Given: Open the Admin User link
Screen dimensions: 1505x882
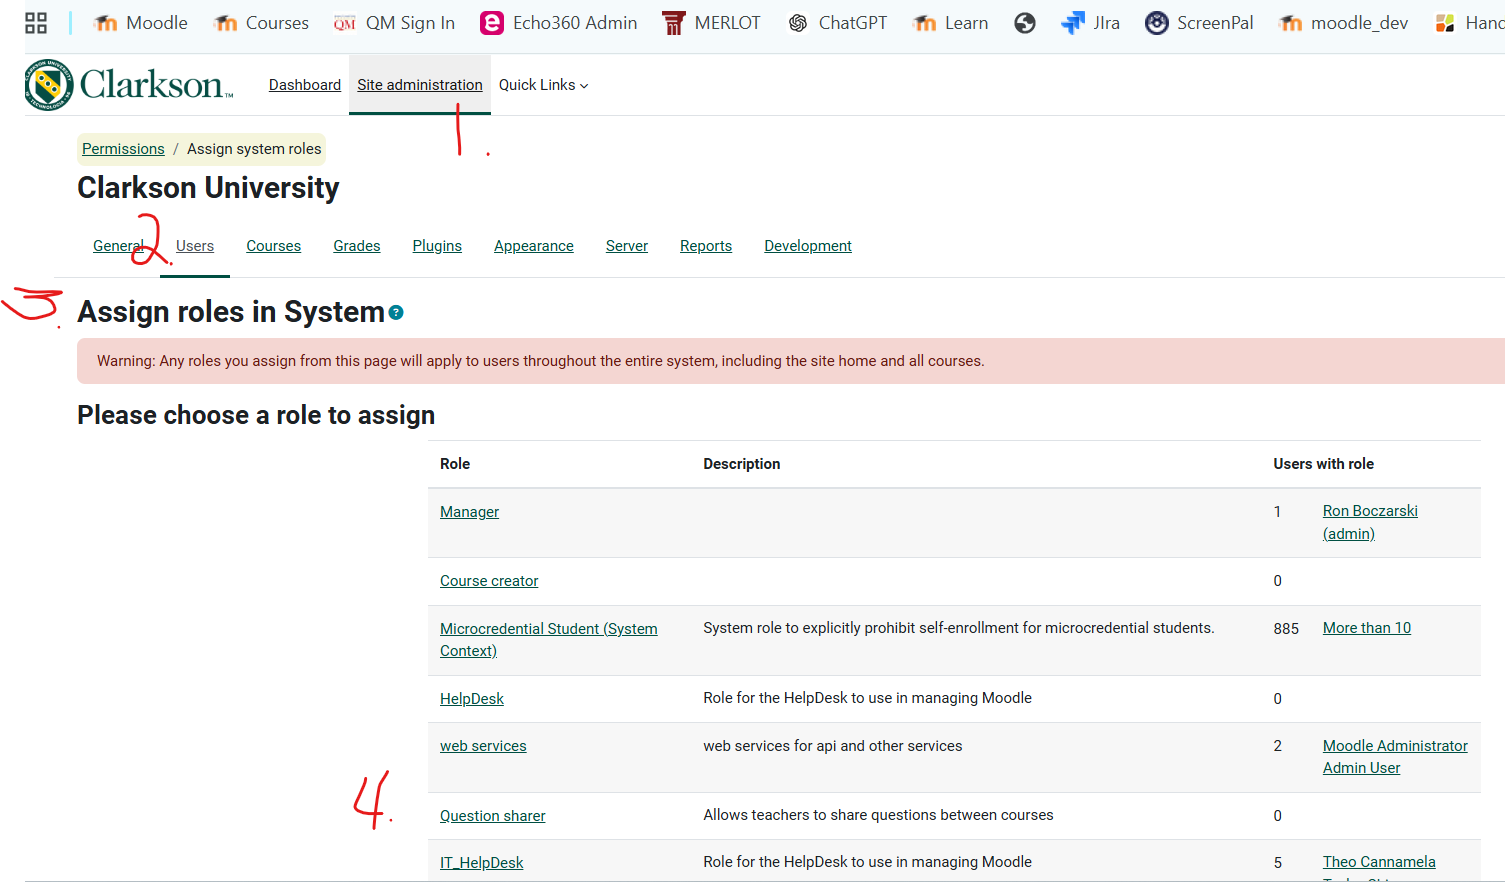Looking at the screenshot, I should tap(1361, 768).
